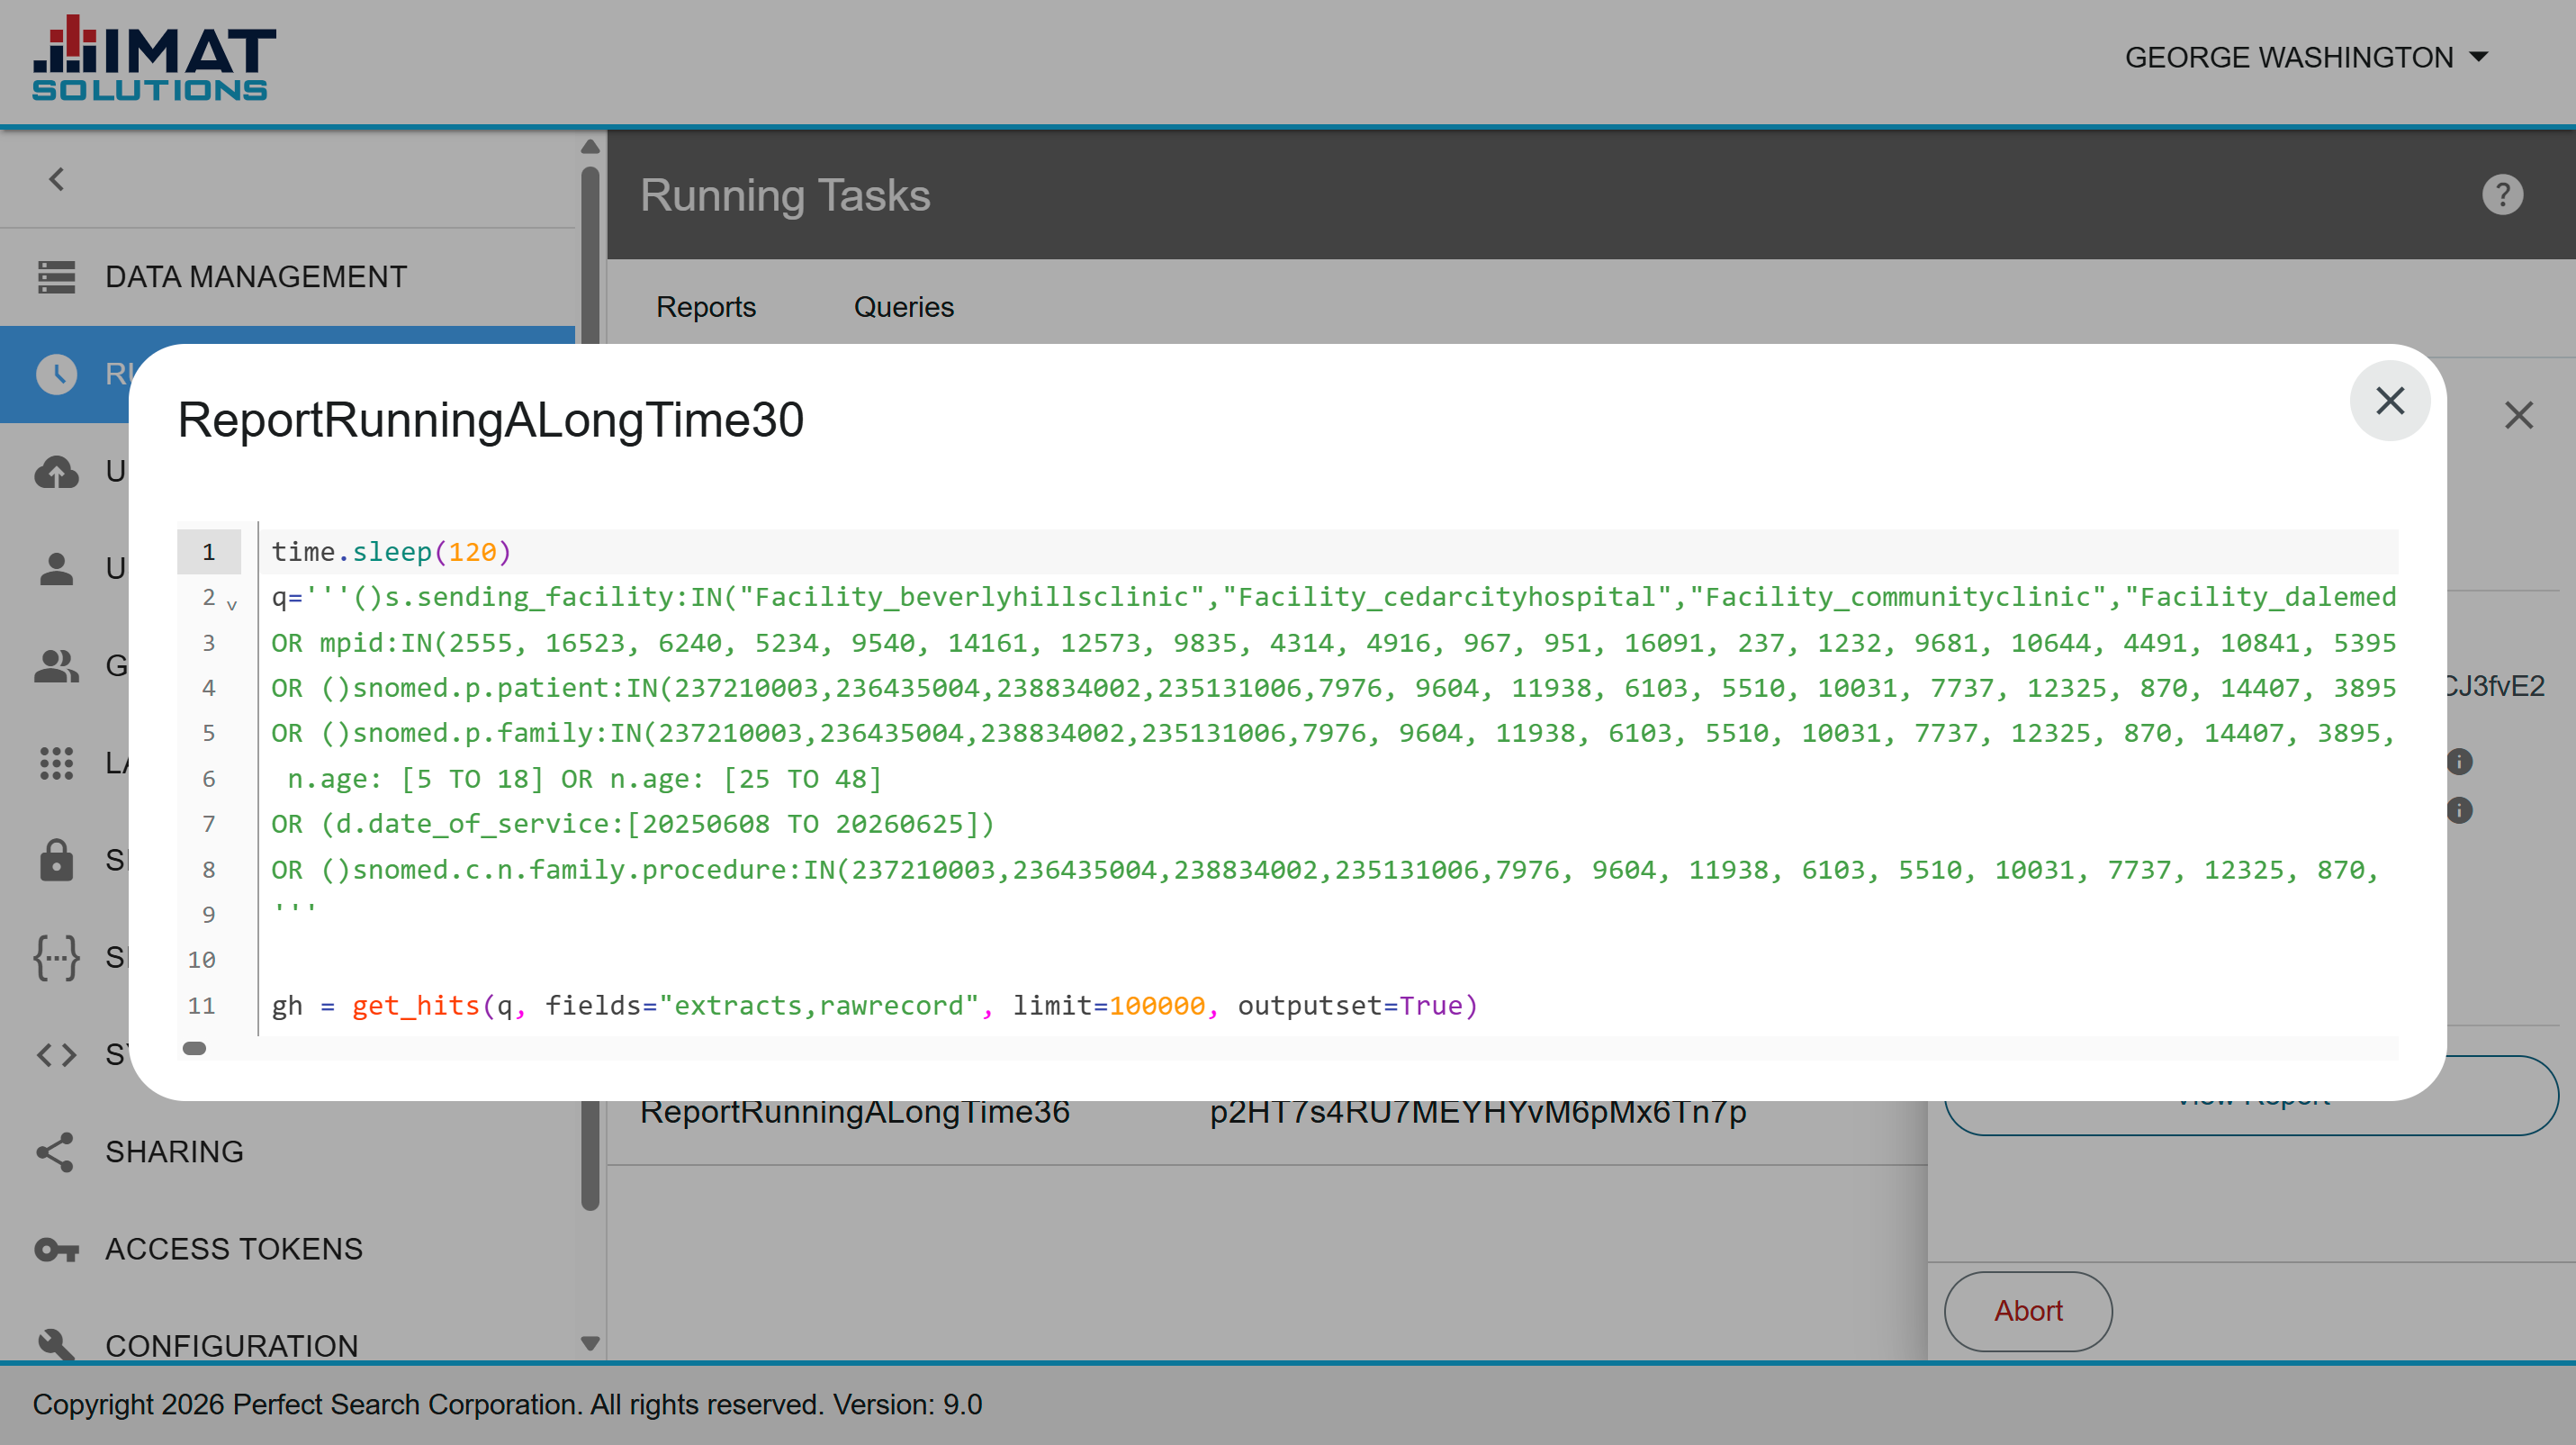This screenshot has width=2576, height=1445.
Task: Click the get_hits code on line 11
Action: 874,1006
